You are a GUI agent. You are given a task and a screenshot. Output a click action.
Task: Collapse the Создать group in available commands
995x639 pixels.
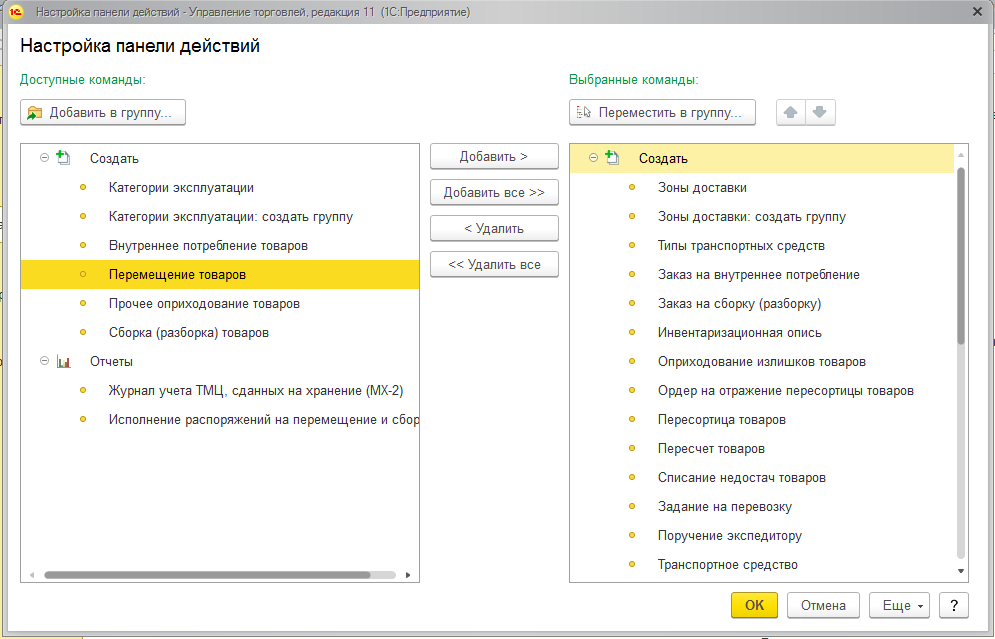coord(44,158)
